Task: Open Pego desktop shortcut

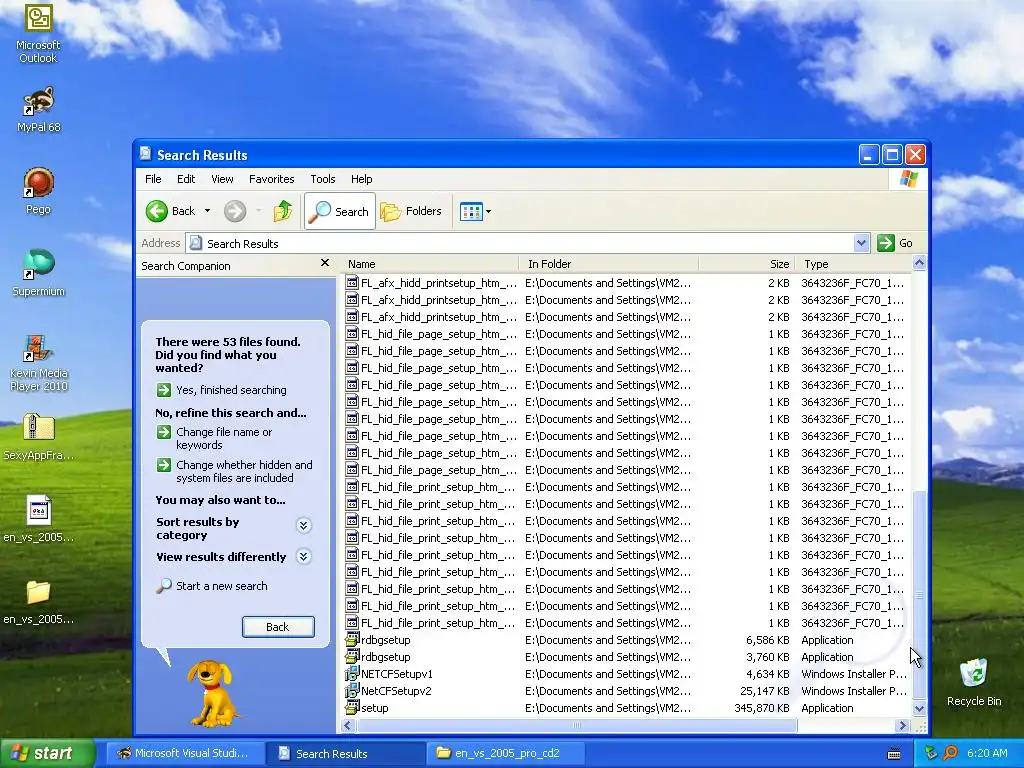Action: pyautogui.click(x=38, y=191)
